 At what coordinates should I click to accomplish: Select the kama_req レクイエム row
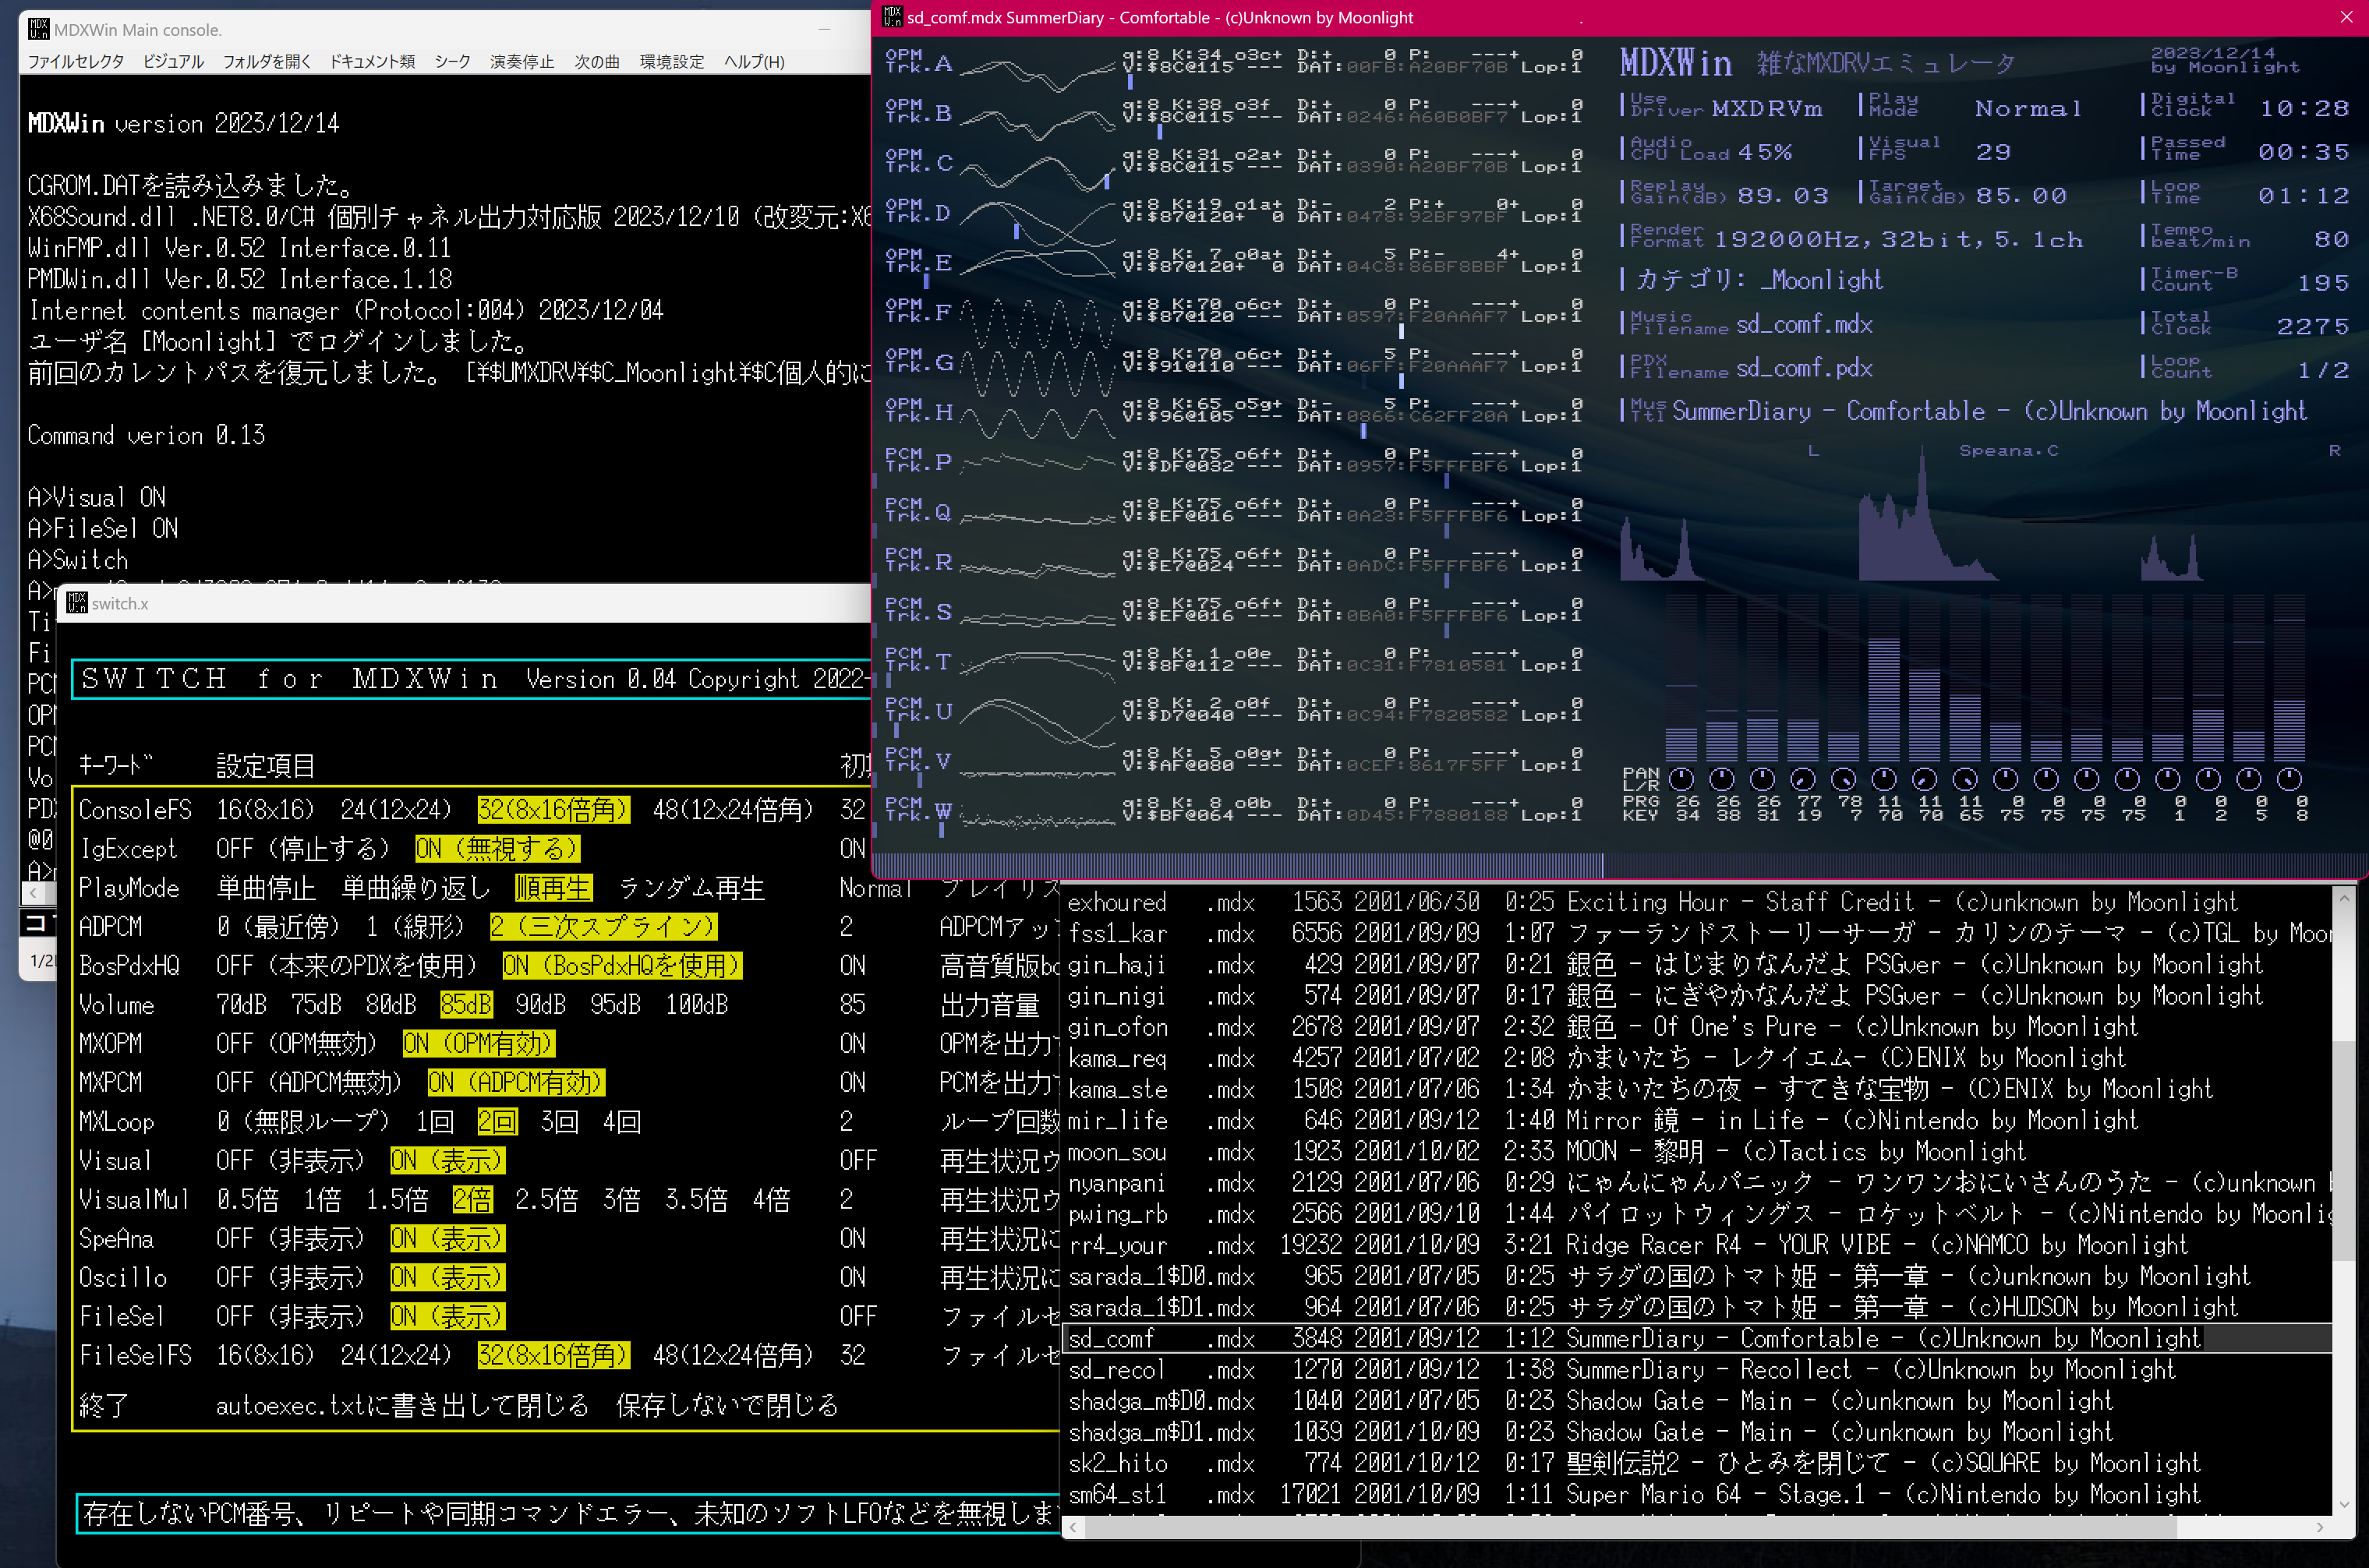(x=1697, y=1058)
